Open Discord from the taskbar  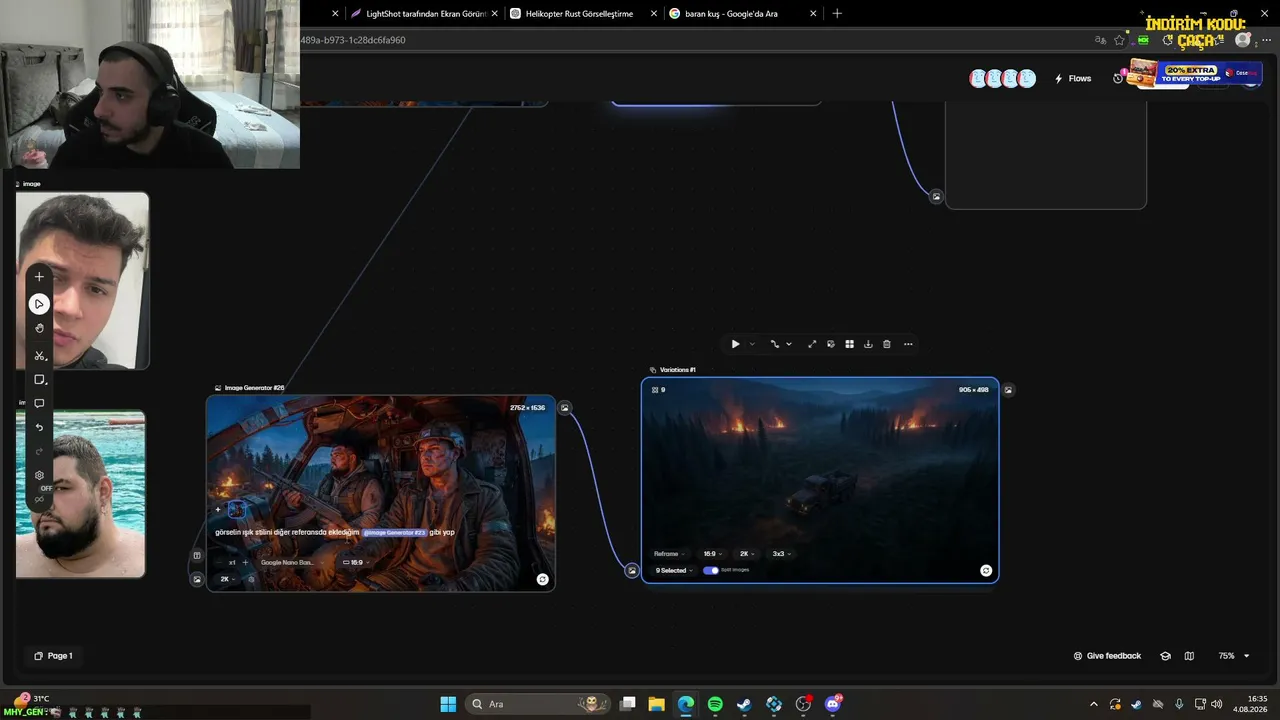pos(833,704)
